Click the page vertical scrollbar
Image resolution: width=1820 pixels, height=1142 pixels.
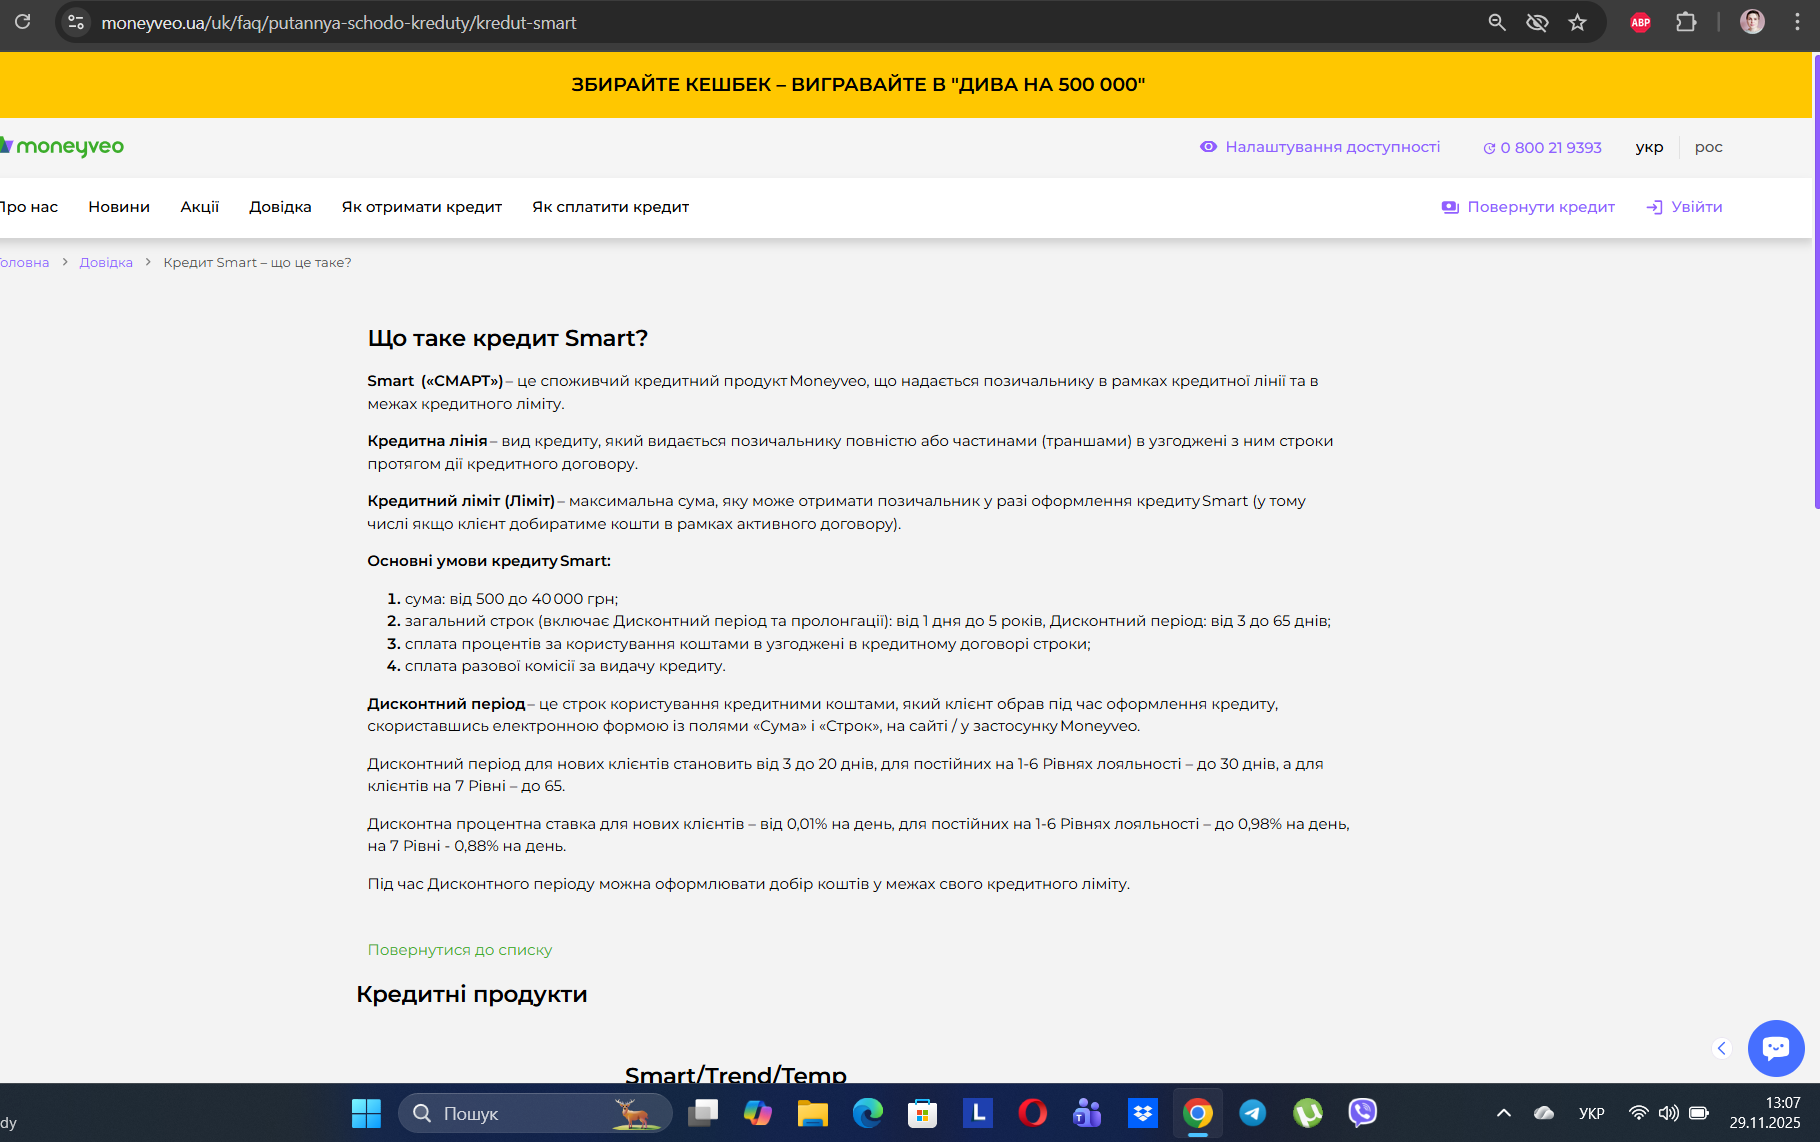pyautogui.click(x=1815, y=280)
